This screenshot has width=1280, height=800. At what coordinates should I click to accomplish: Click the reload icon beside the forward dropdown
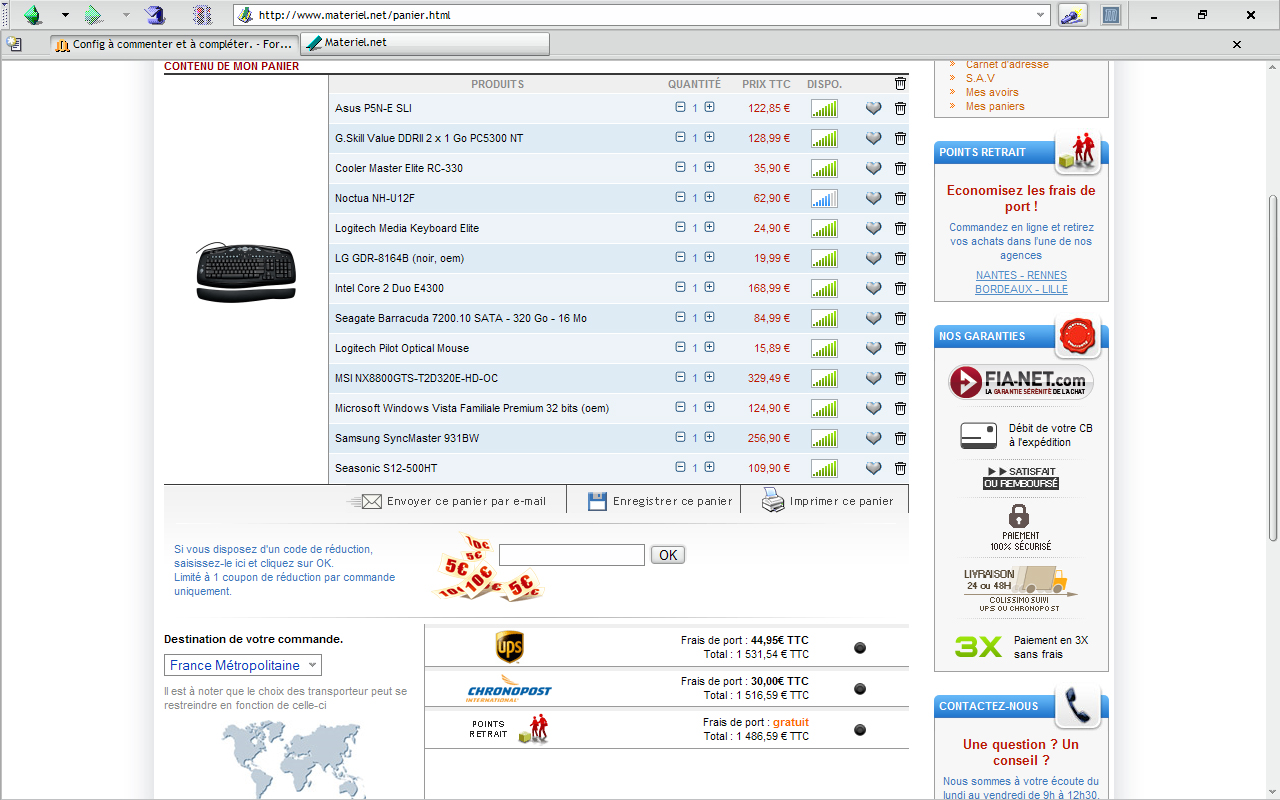pyautogui.click(x=155, y=15)
